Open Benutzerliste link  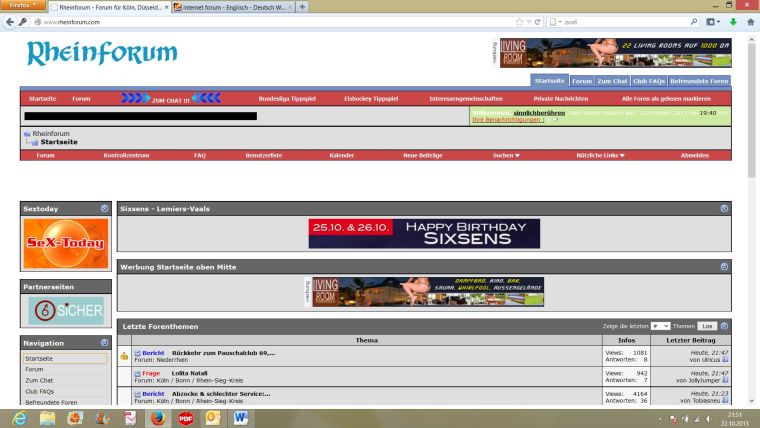tap(264, 156)
